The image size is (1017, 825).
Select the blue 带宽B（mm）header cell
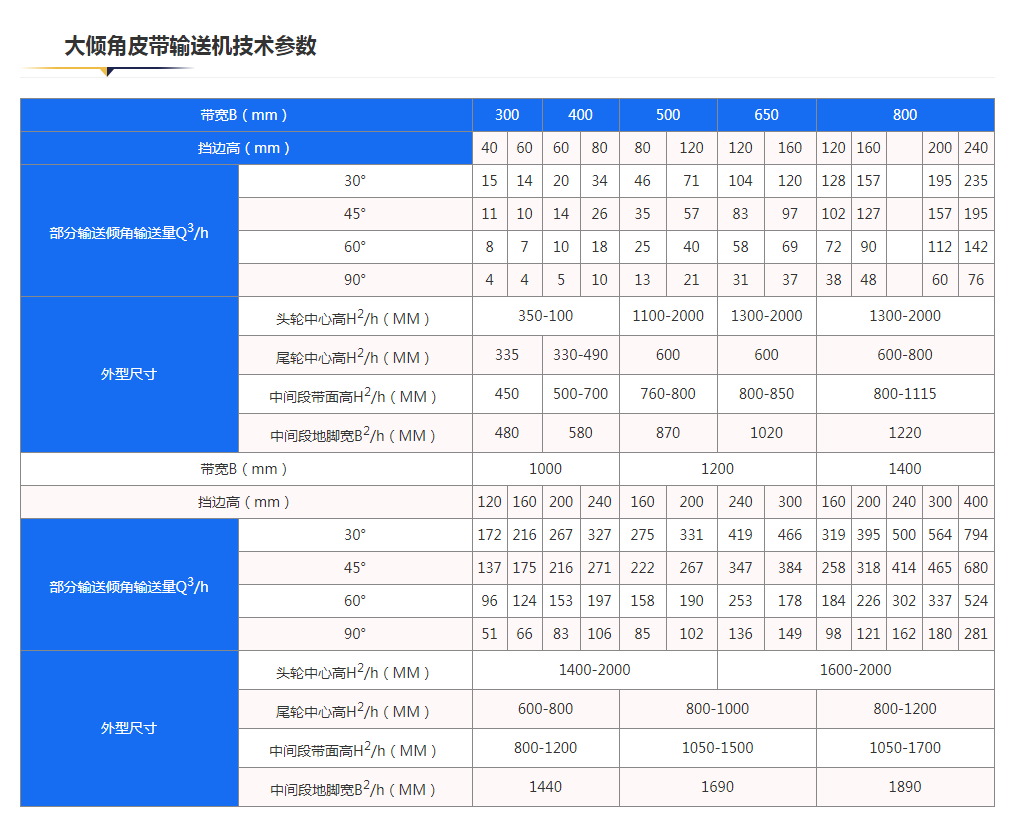pos(246,115)
